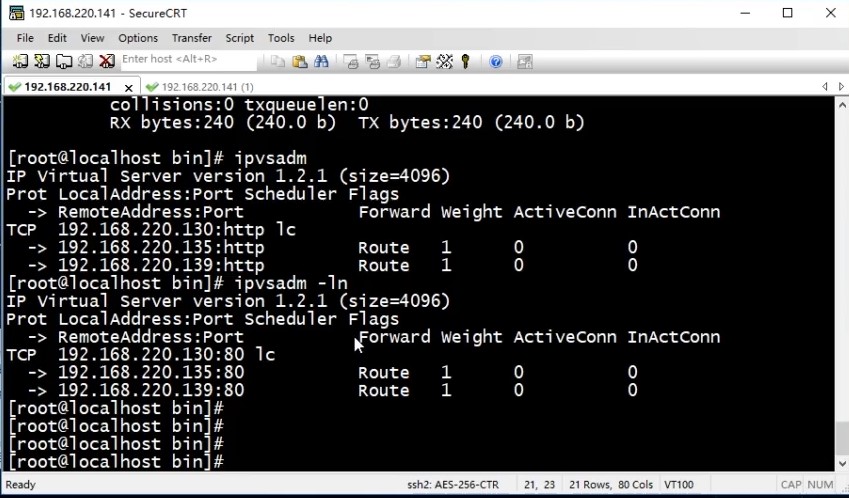This screenshot has width=849, height=498.
Task: Click the last toolbar icon after Help
Action: click(x=525, y=61)
